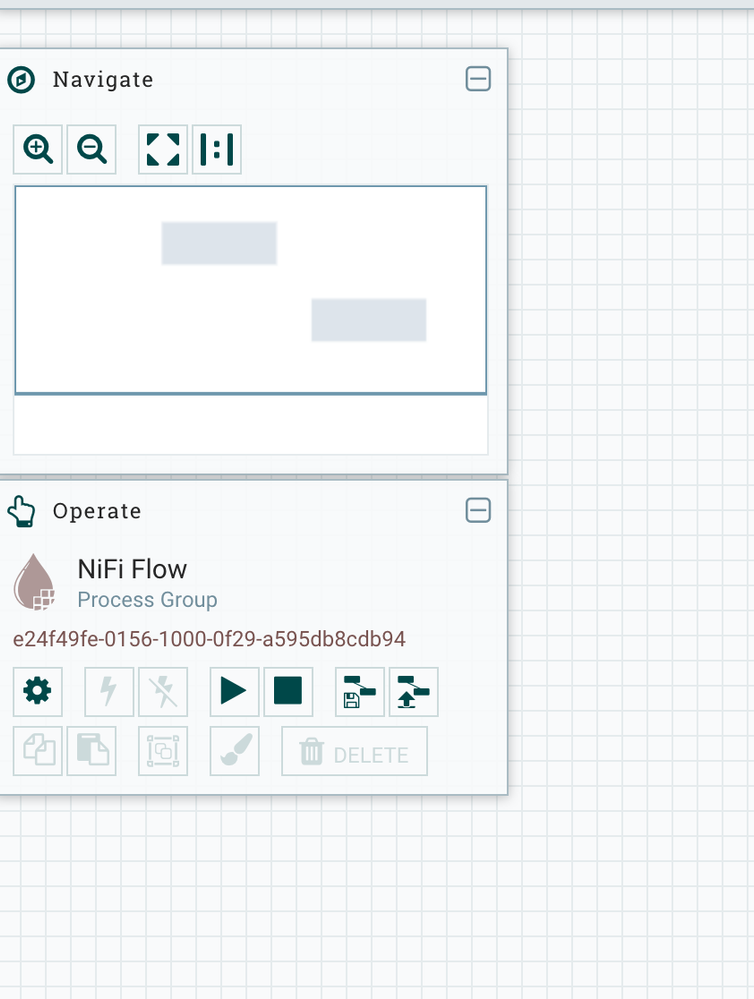Image resolution: width=754 pixels, height=999 pixels.
Task: Click the zoom in magnifier icon
Action: (38, 150)
